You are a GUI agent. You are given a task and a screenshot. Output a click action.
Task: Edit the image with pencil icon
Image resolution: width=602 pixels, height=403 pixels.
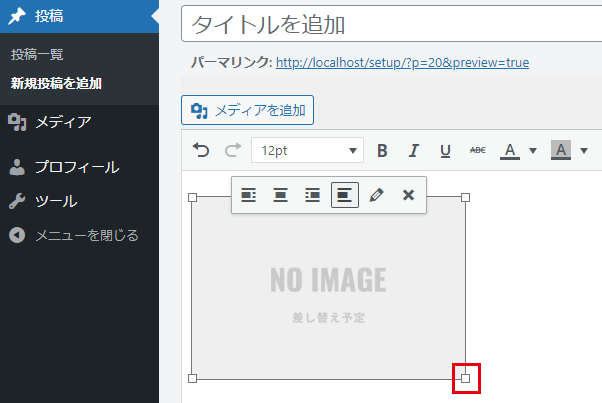click(x=376, y=195)
